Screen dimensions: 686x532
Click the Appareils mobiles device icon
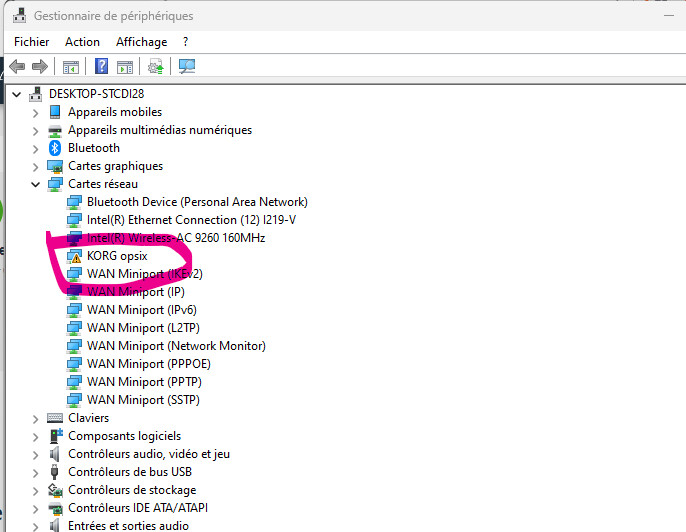tap(55, 112)
